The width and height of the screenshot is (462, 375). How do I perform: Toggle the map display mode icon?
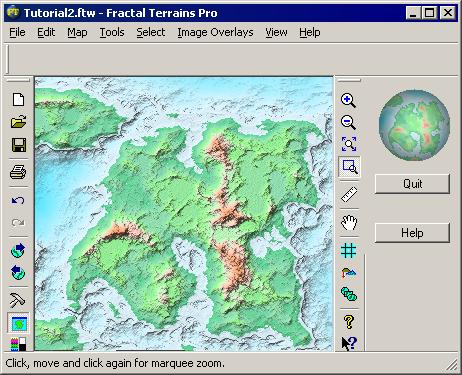click(x=18, y=323)
